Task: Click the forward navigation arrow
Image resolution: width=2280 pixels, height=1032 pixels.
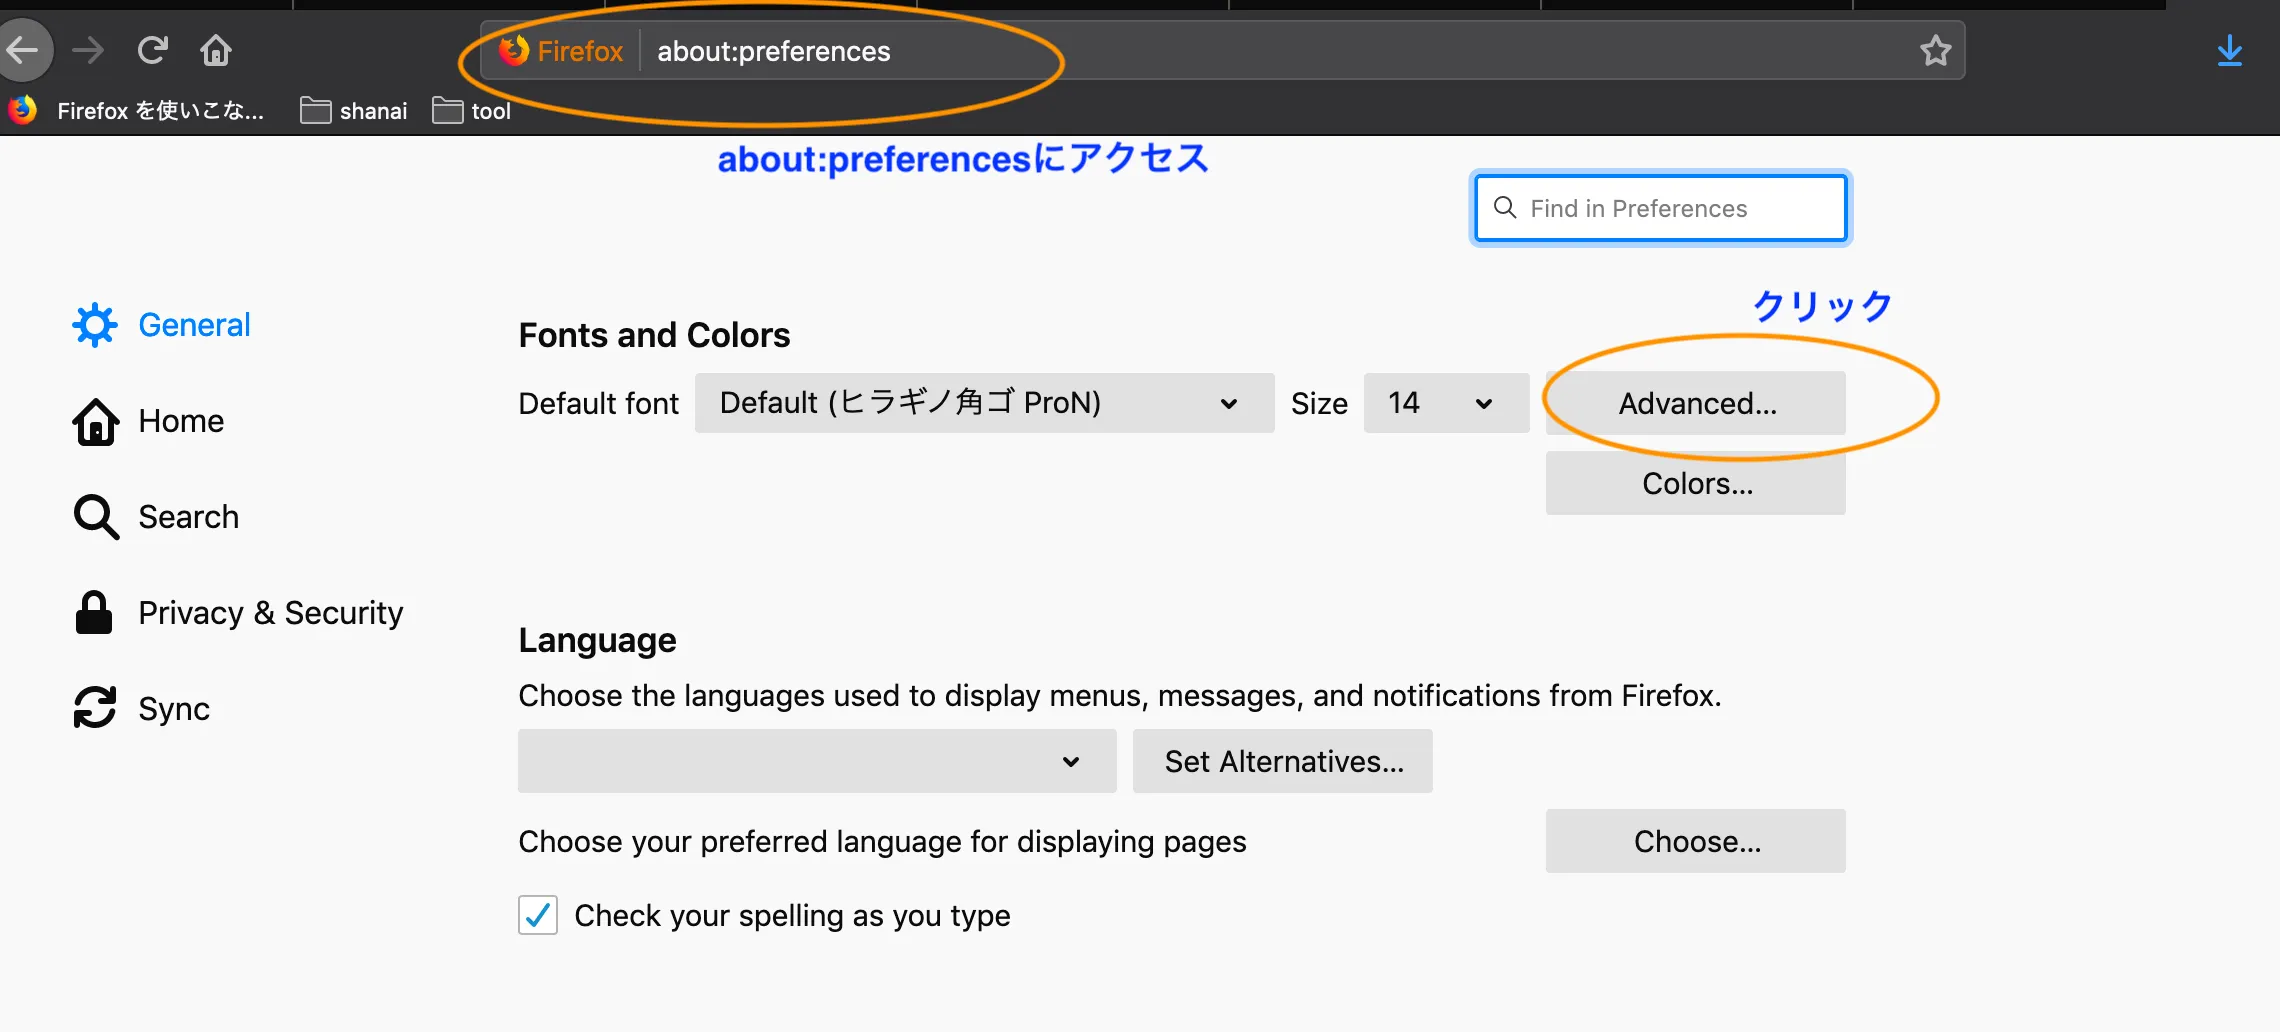Action: 88,50
